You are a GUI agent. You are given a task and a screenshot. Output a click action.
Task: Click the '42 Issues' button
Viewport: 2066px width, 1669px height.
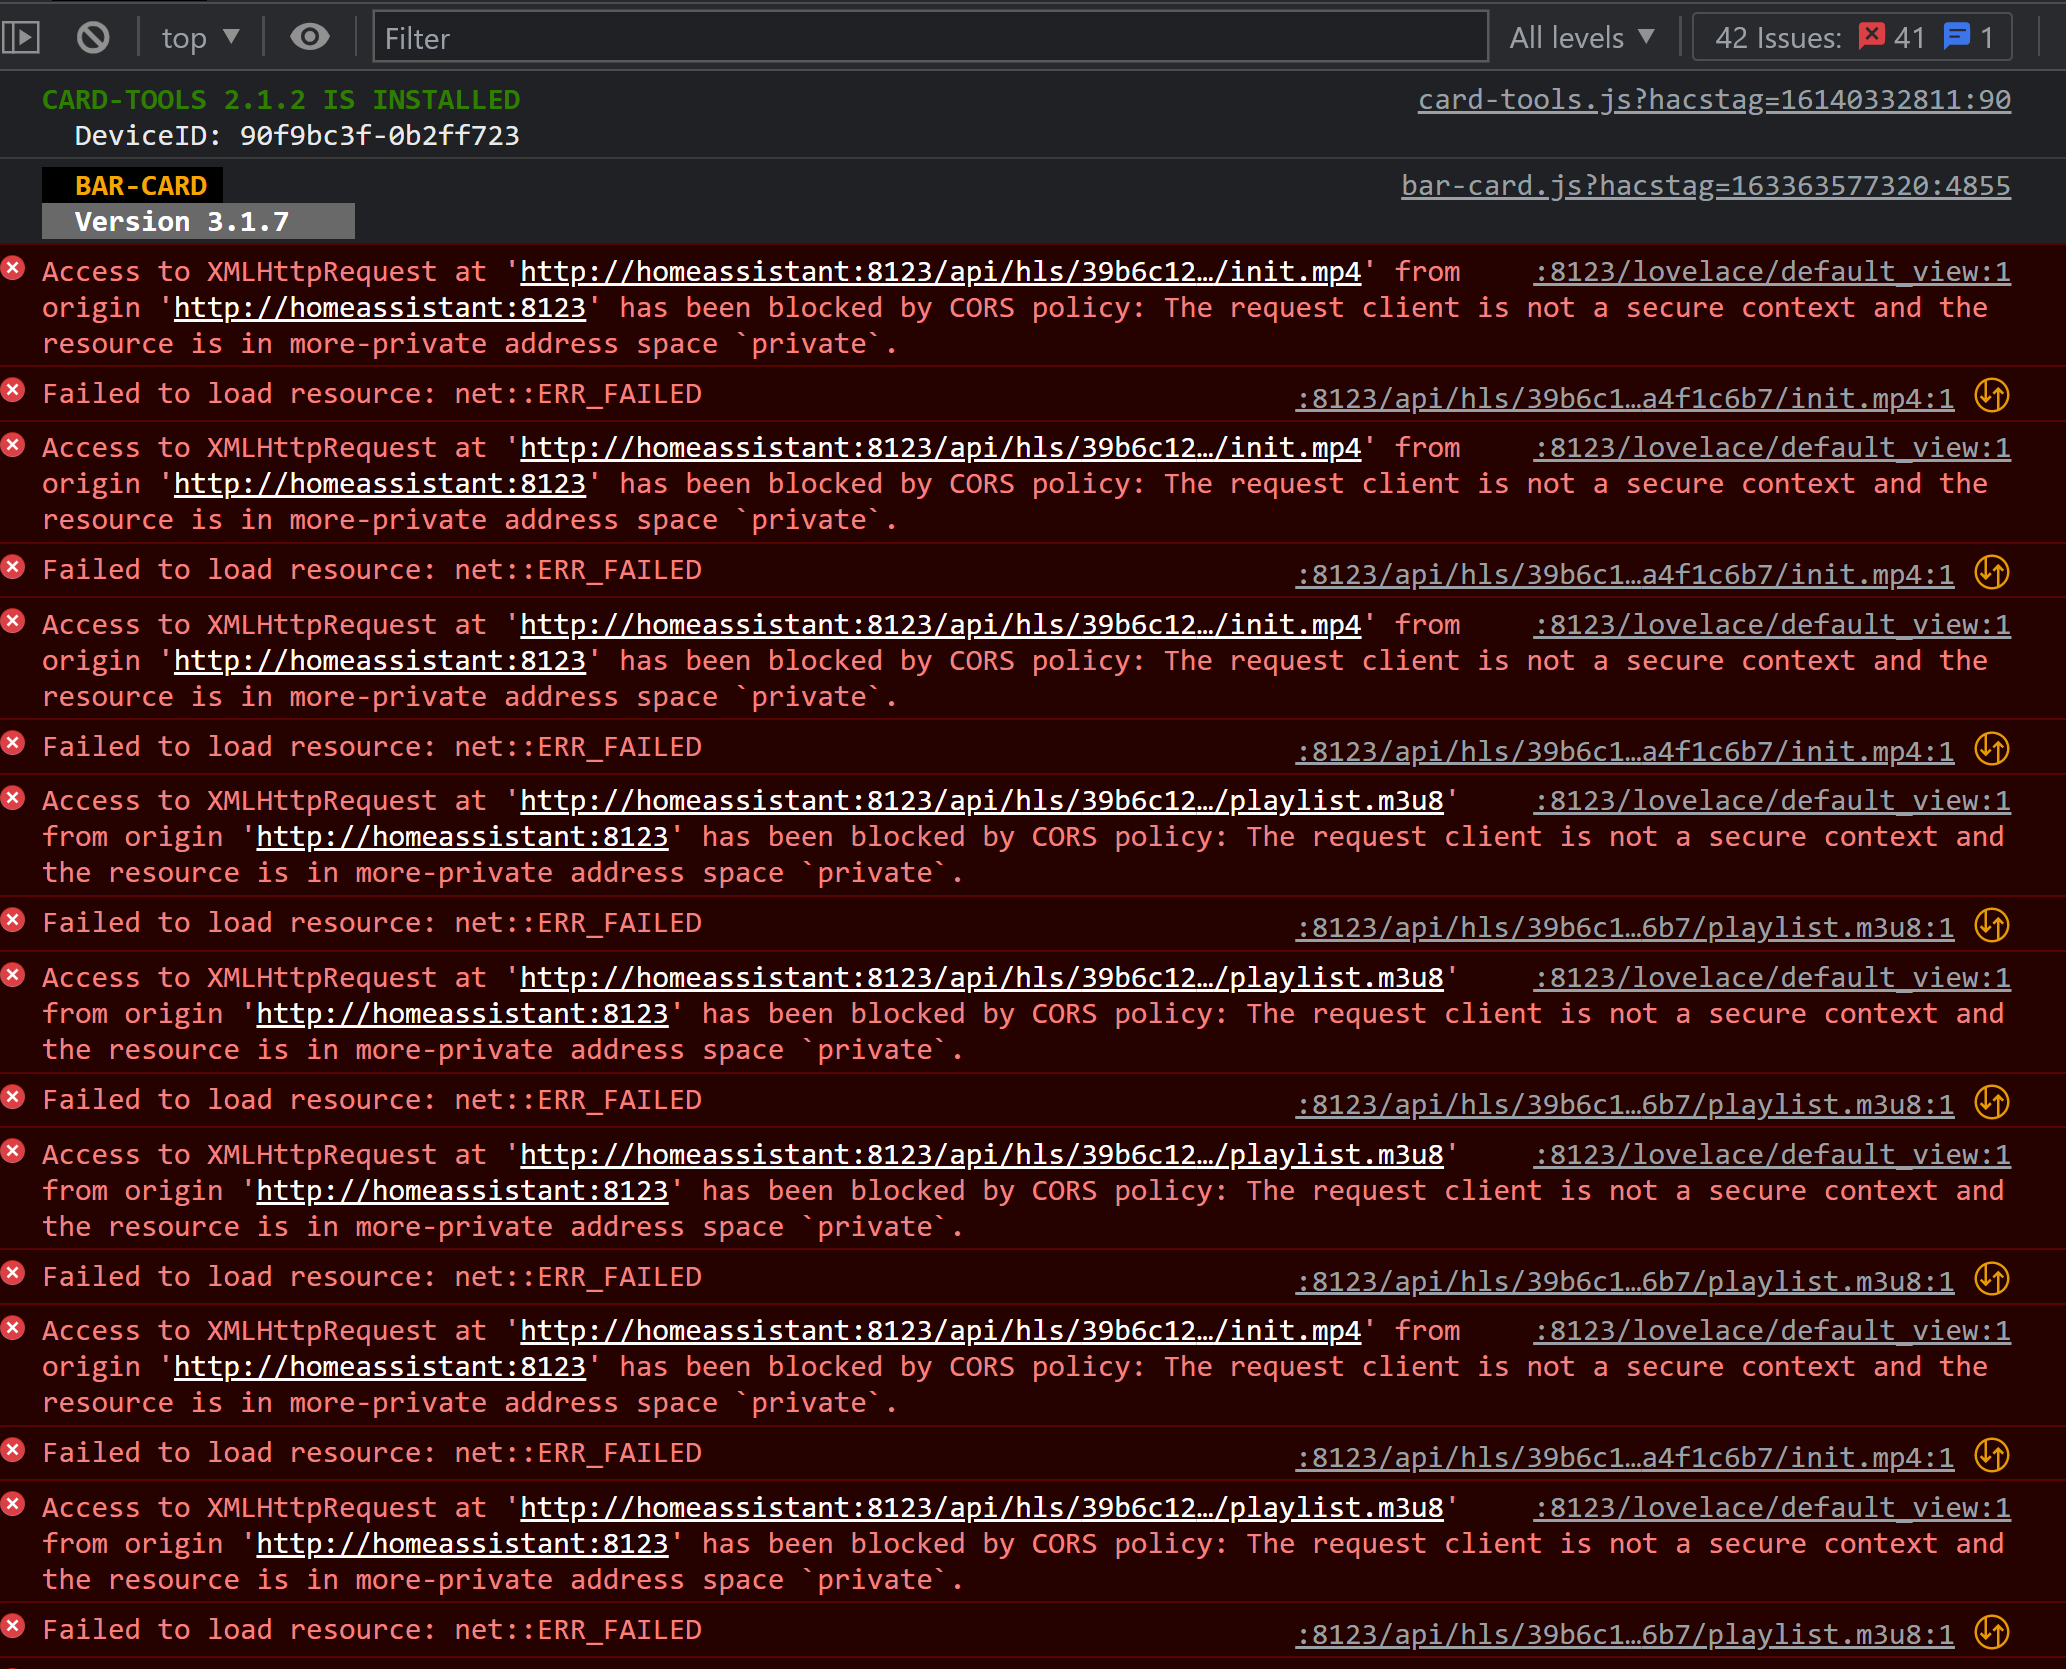click(1778, 36)
